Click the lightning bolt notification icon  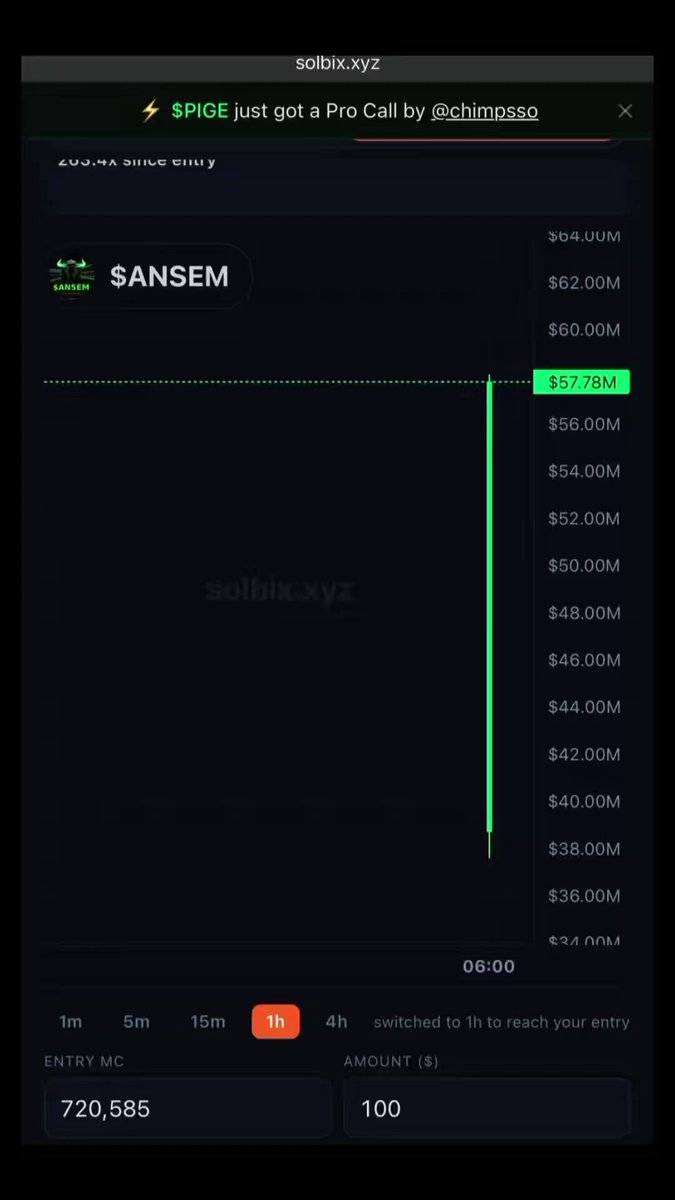[150, 111]
